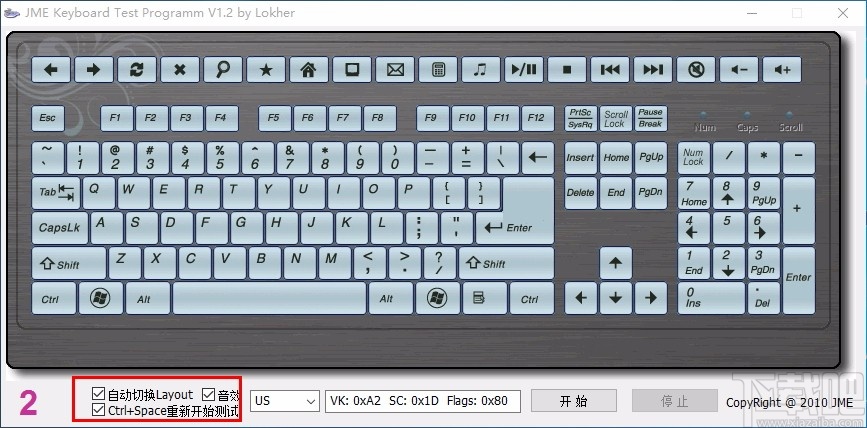Click the standalone Down arrow key
The height and width of the screenshot is (428, 867).
[x=615, y=299]
